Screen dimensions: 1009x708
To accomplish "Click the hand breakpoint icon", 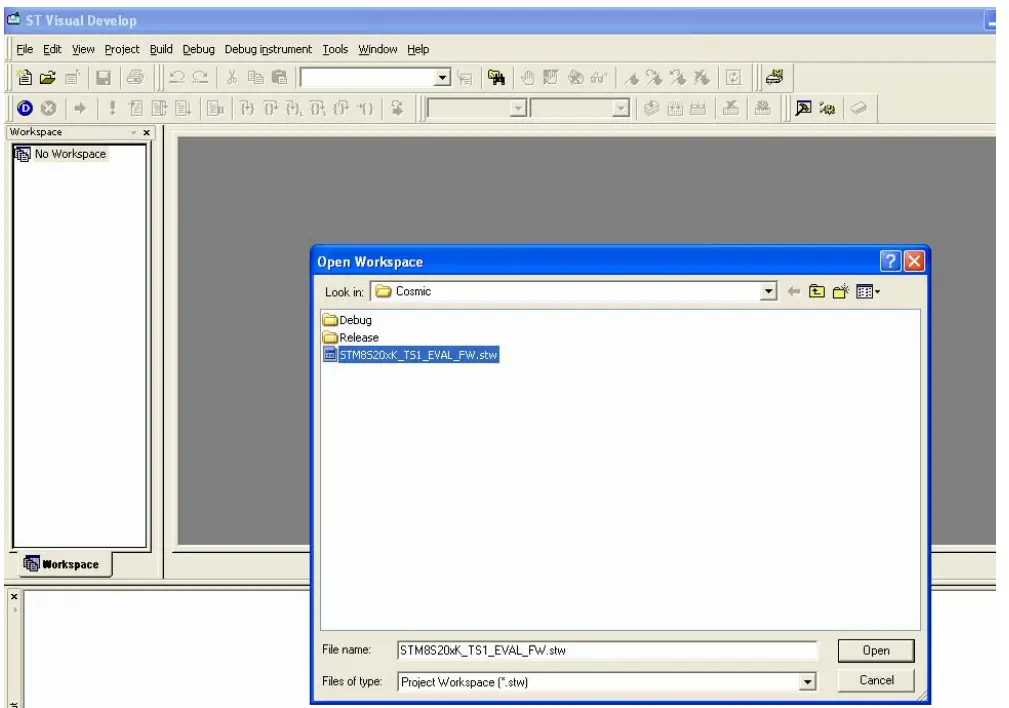I will click(528, 78).
